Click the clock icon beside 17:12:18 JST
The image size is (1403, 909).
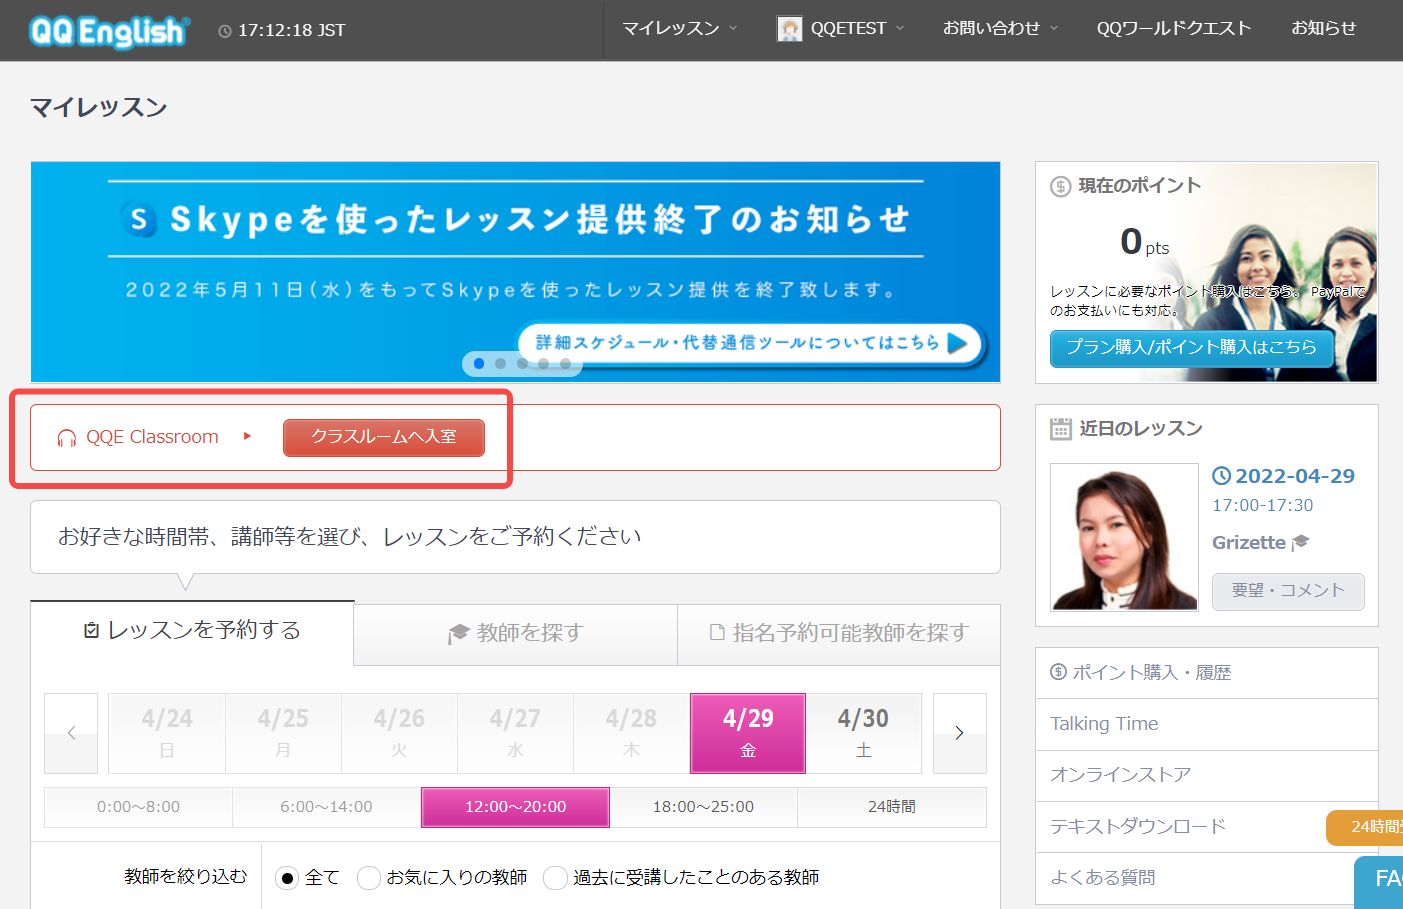225,31
